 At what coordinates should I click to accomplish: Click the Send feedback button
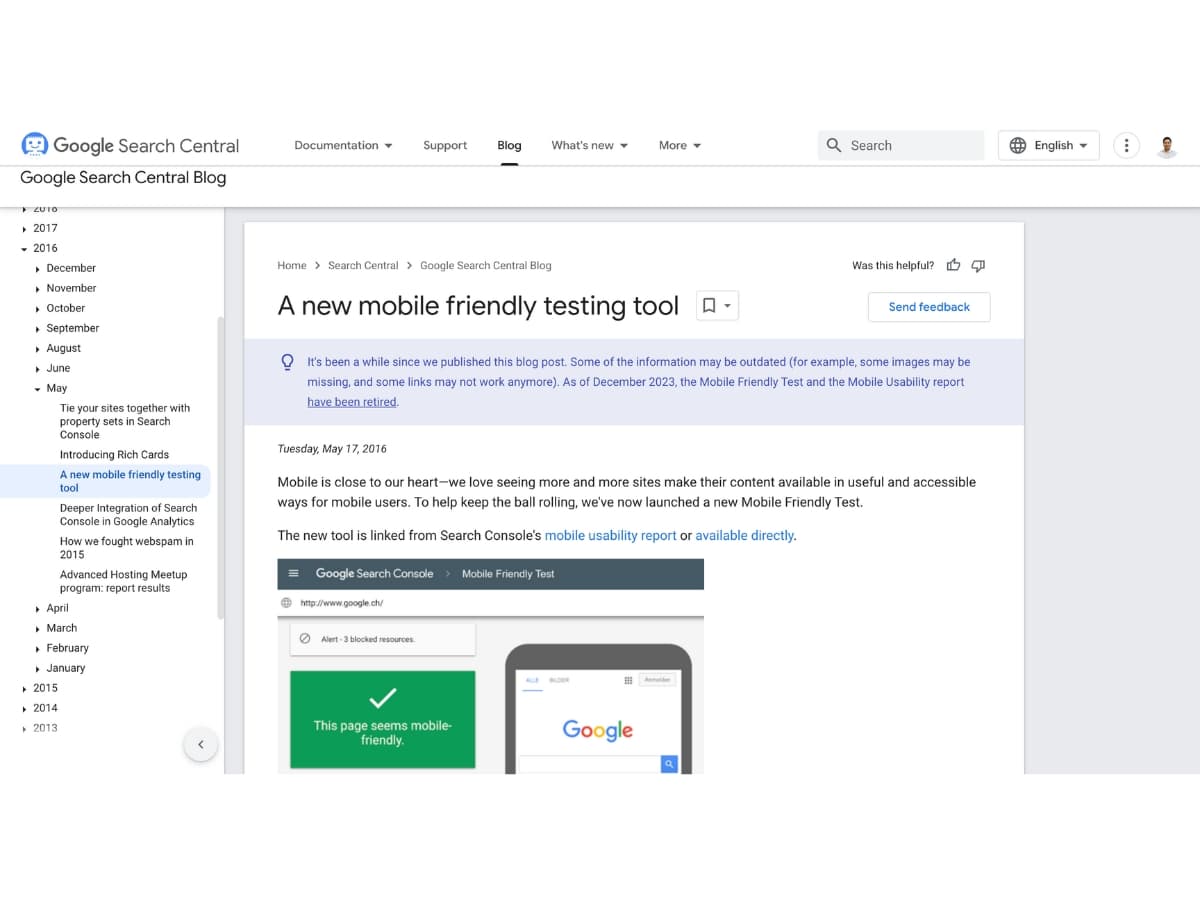coord(929,307)
